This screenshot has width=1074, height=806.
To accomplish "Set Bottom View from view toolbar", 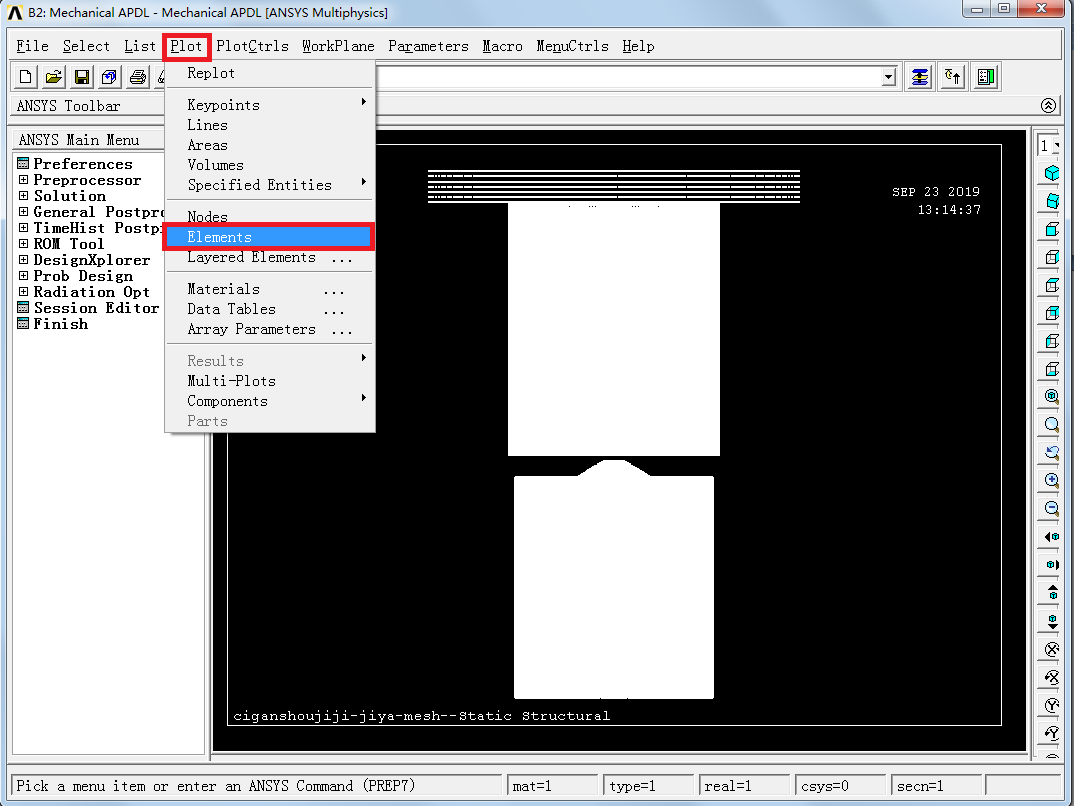I will tap(1051, 369).
